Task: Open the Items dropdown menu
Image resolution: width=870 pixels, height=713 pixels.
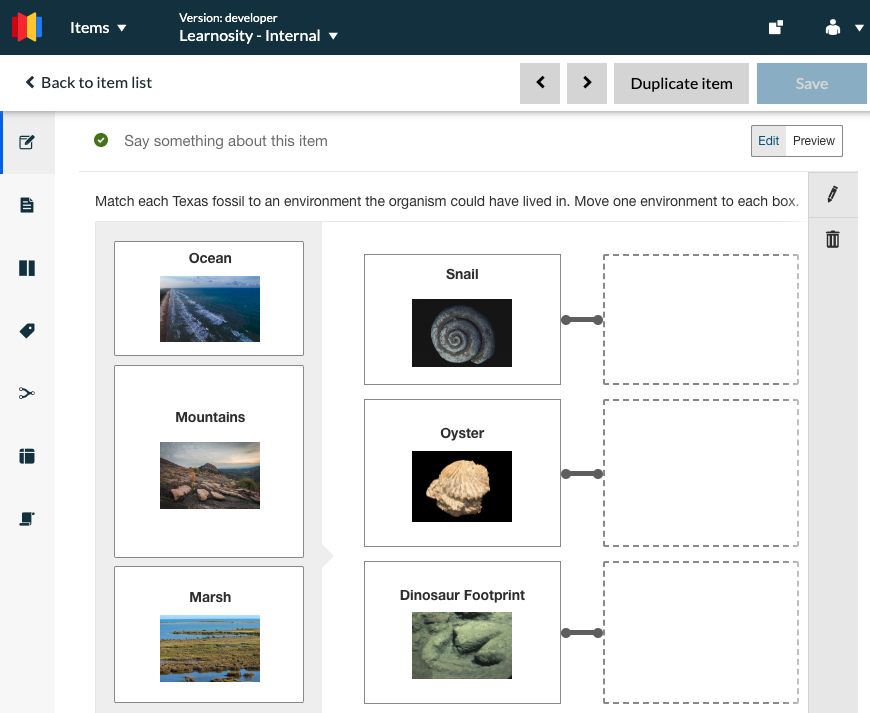Action: pos(97,27)
